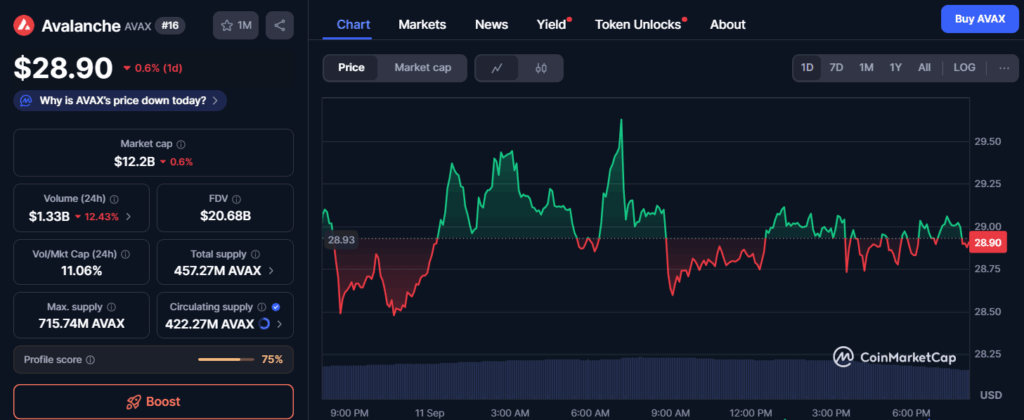1024x420 pixels.
Task: Expand Total supply details chevron
Action: tap(271, 270)
